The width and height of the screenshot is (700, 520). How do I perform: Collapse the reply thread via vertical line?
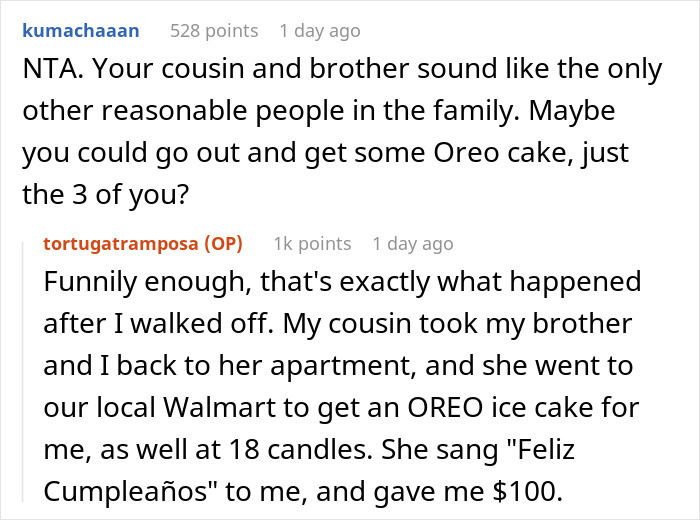point(23,370)
